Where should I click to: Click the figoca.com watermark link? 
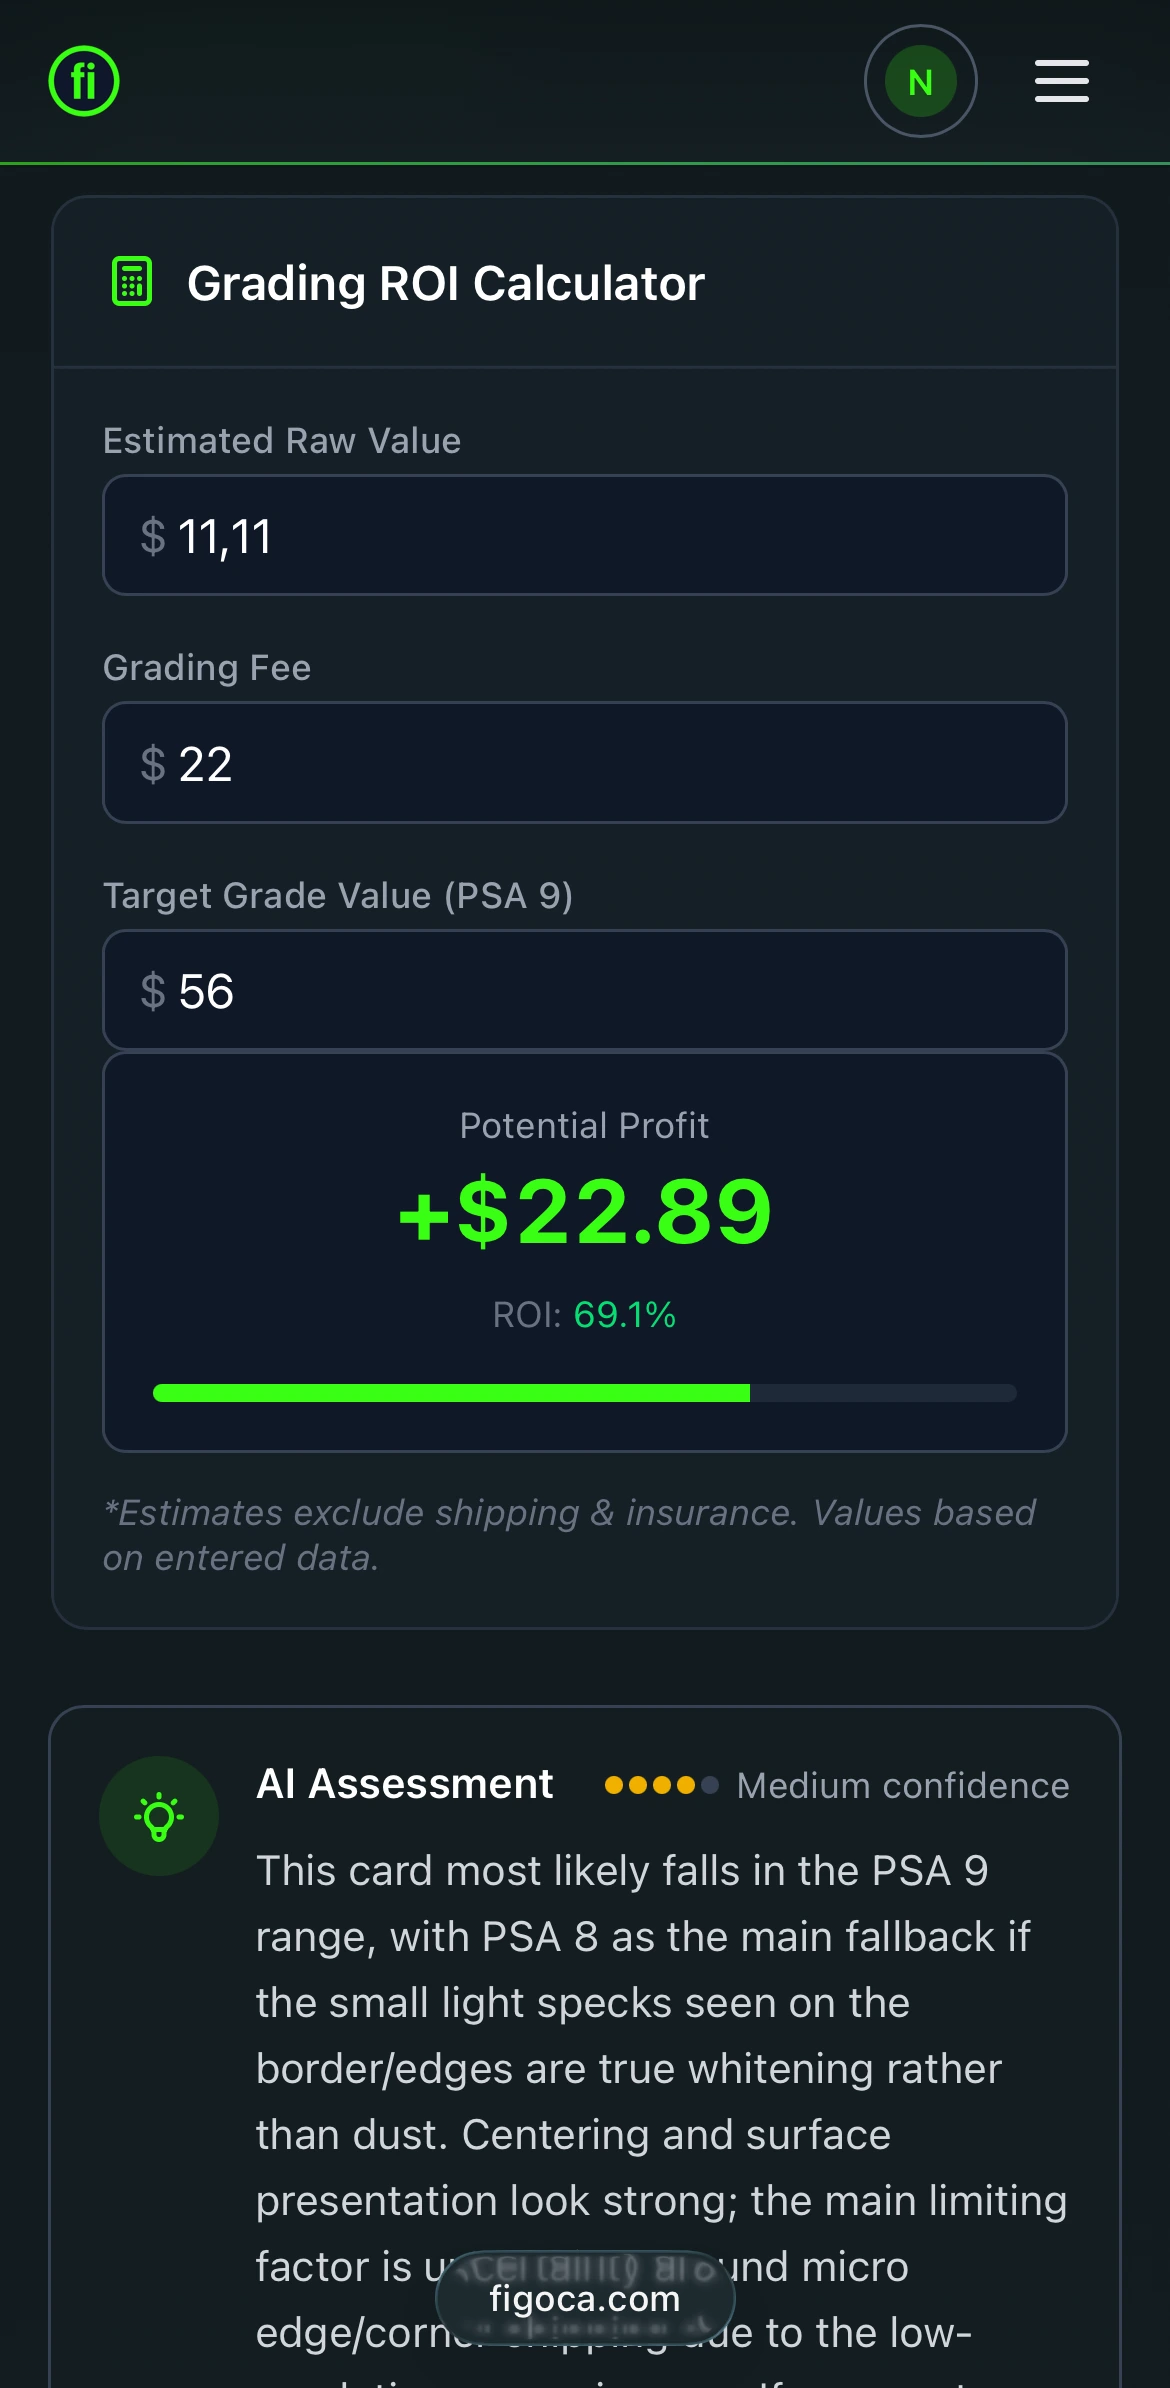point(585,2298)
